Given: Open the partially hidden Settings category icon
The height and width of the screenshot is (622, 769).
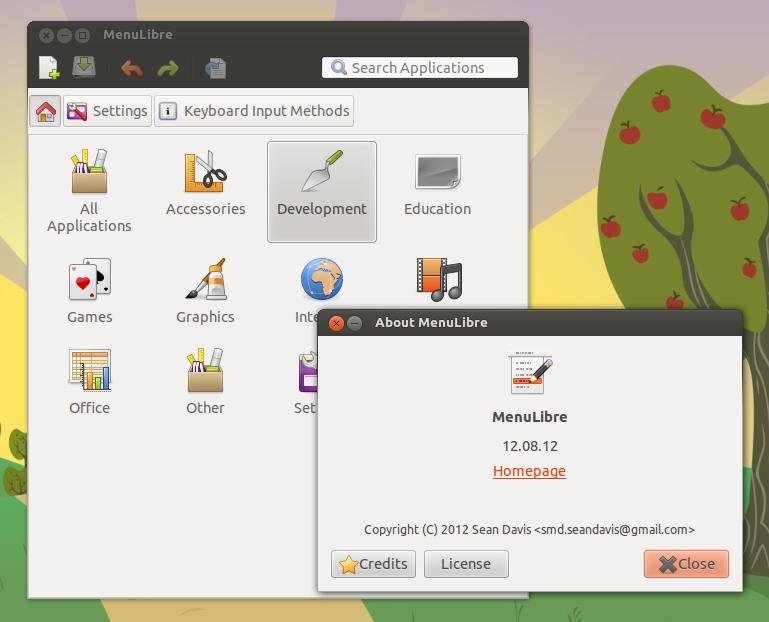Looking at the screenshot, I should 308,372.
